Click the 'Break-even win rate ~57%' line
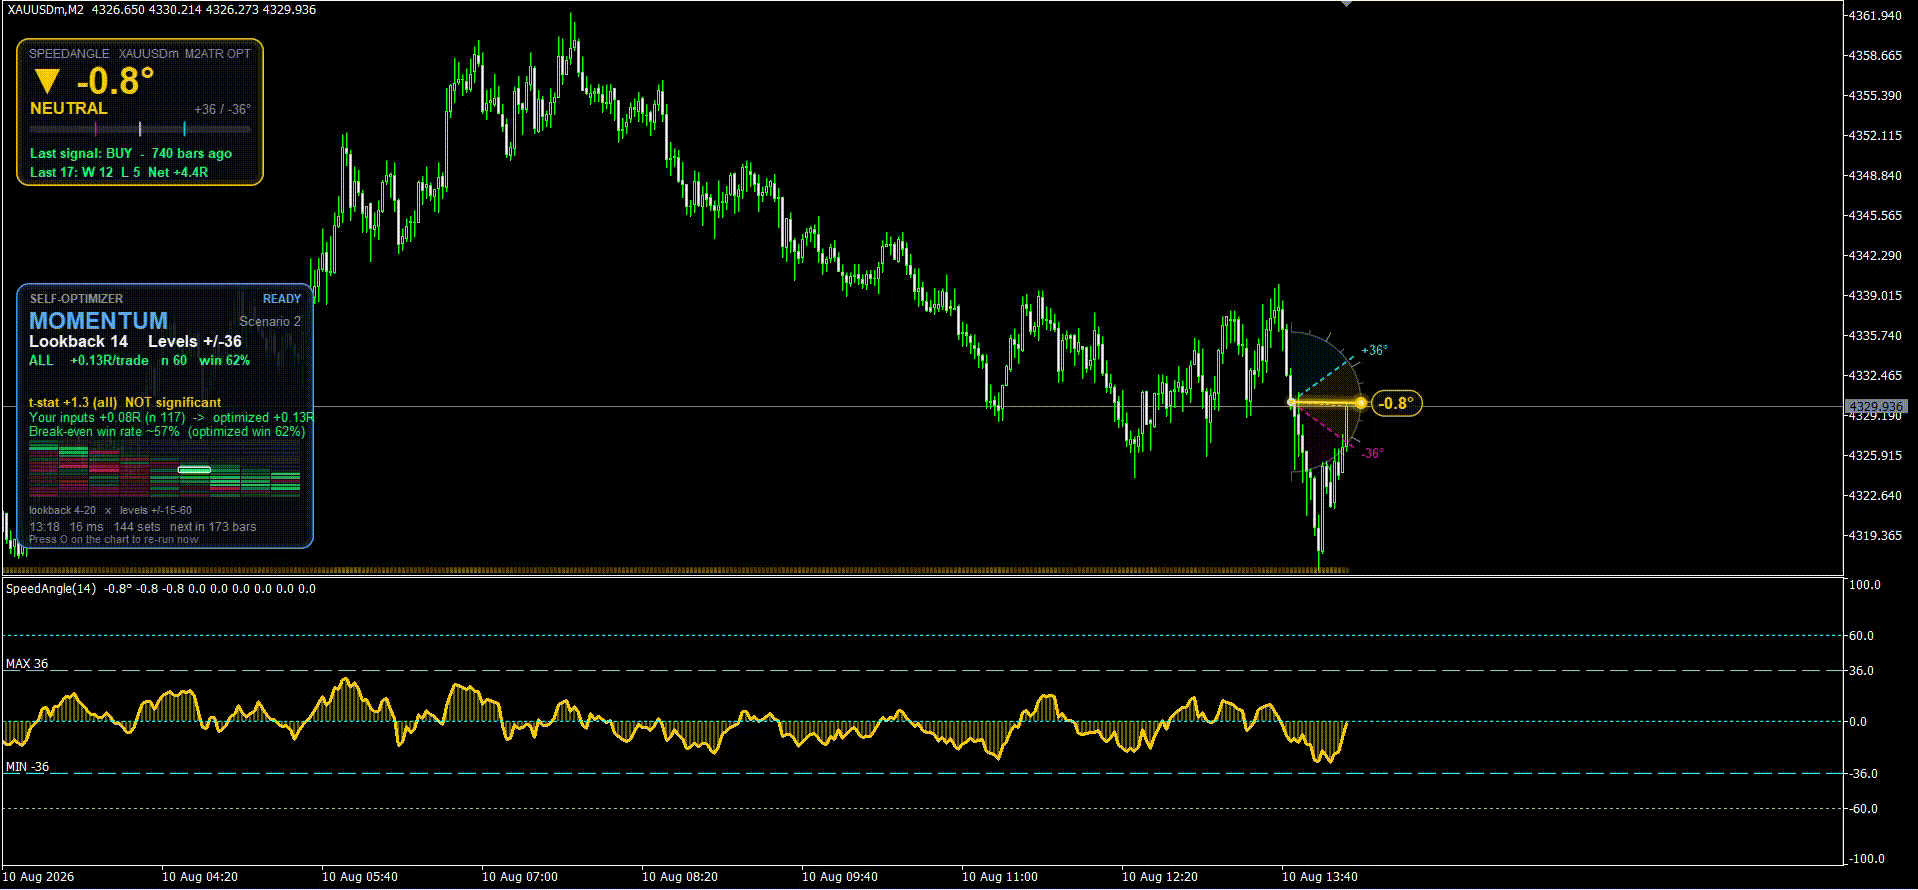 point(167,431)
